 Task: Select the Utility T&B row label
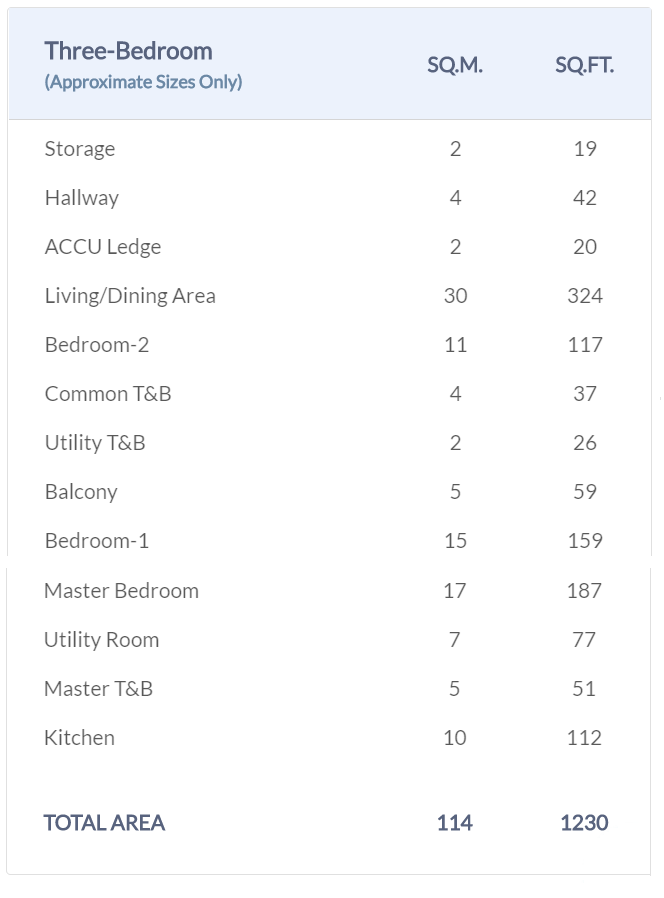pyautogui.click(x=95, y=443)
